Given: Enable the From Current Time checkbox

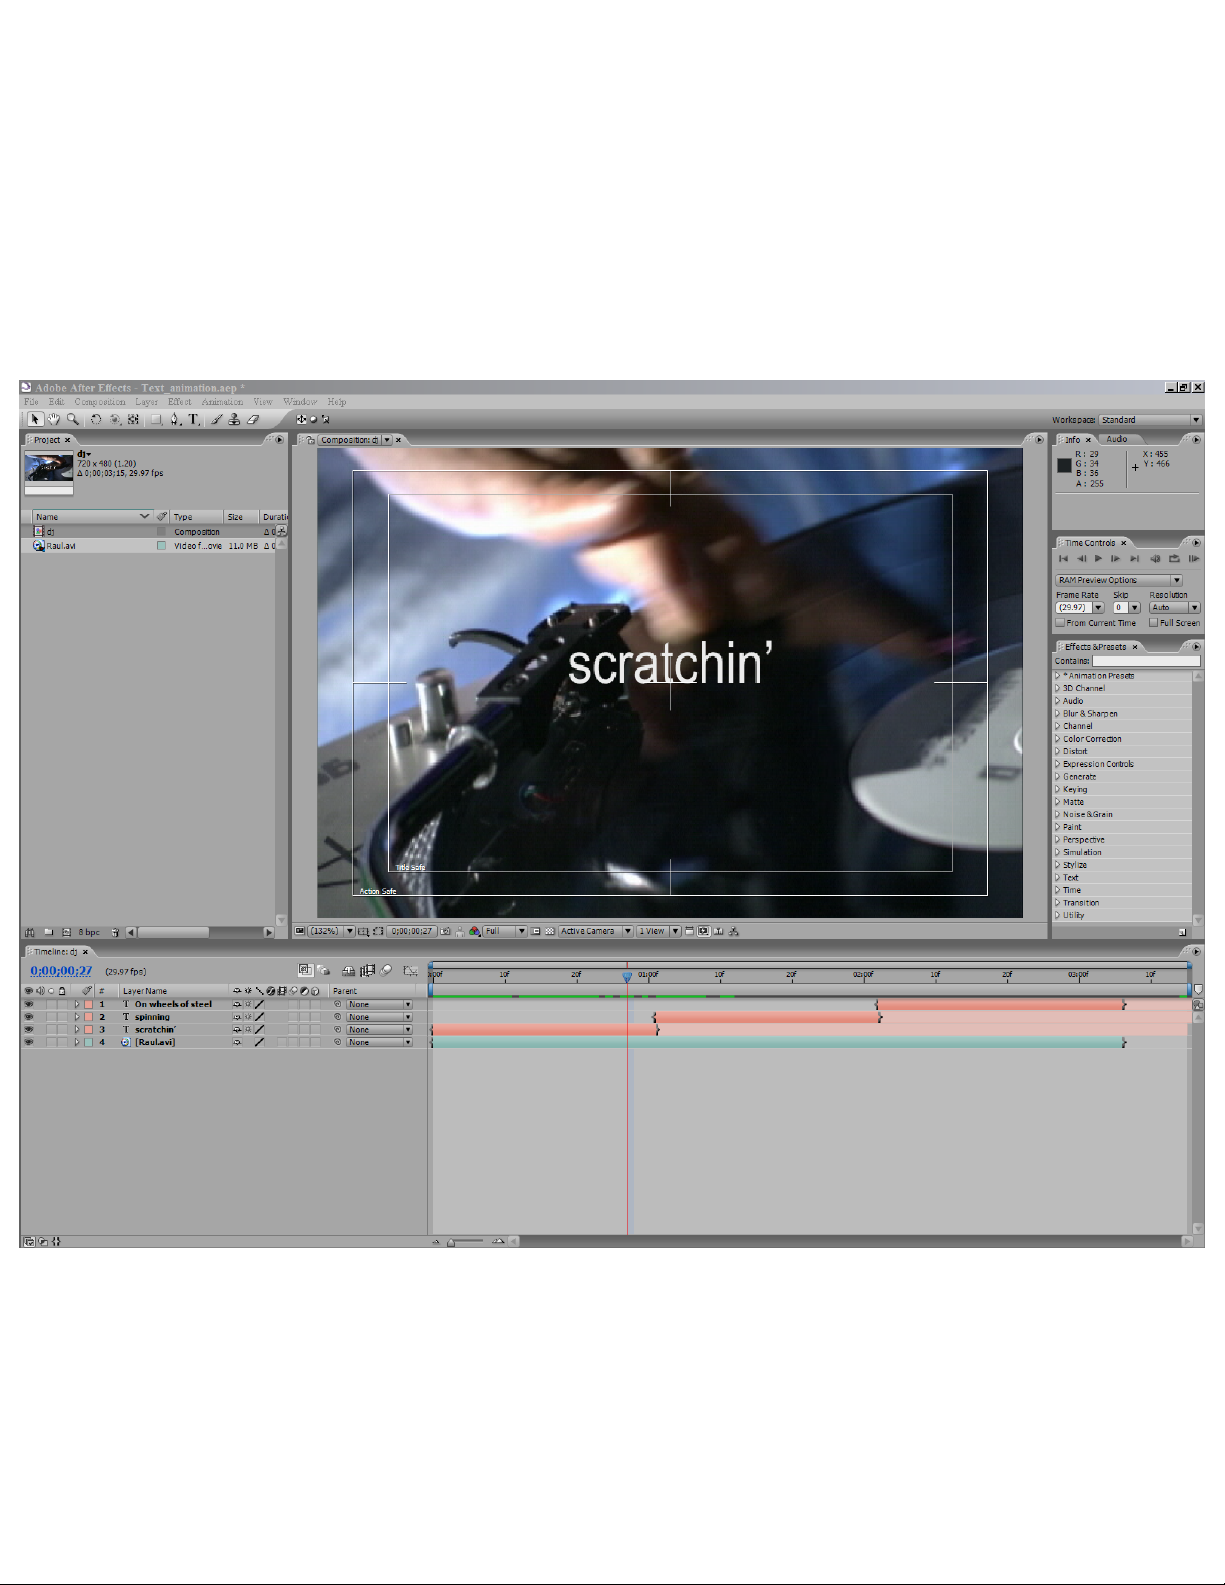Looking at the screenshot, I should [x=1060, y=623].
